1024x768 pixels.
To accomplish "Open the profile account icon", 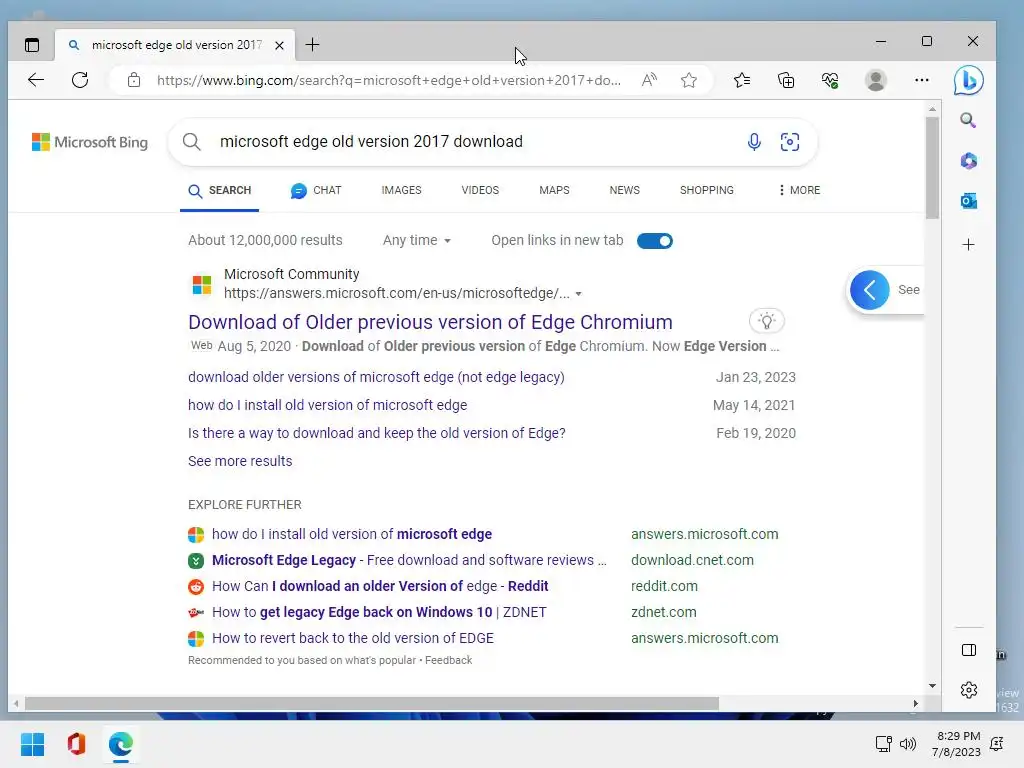I will [x=875, y=80].
